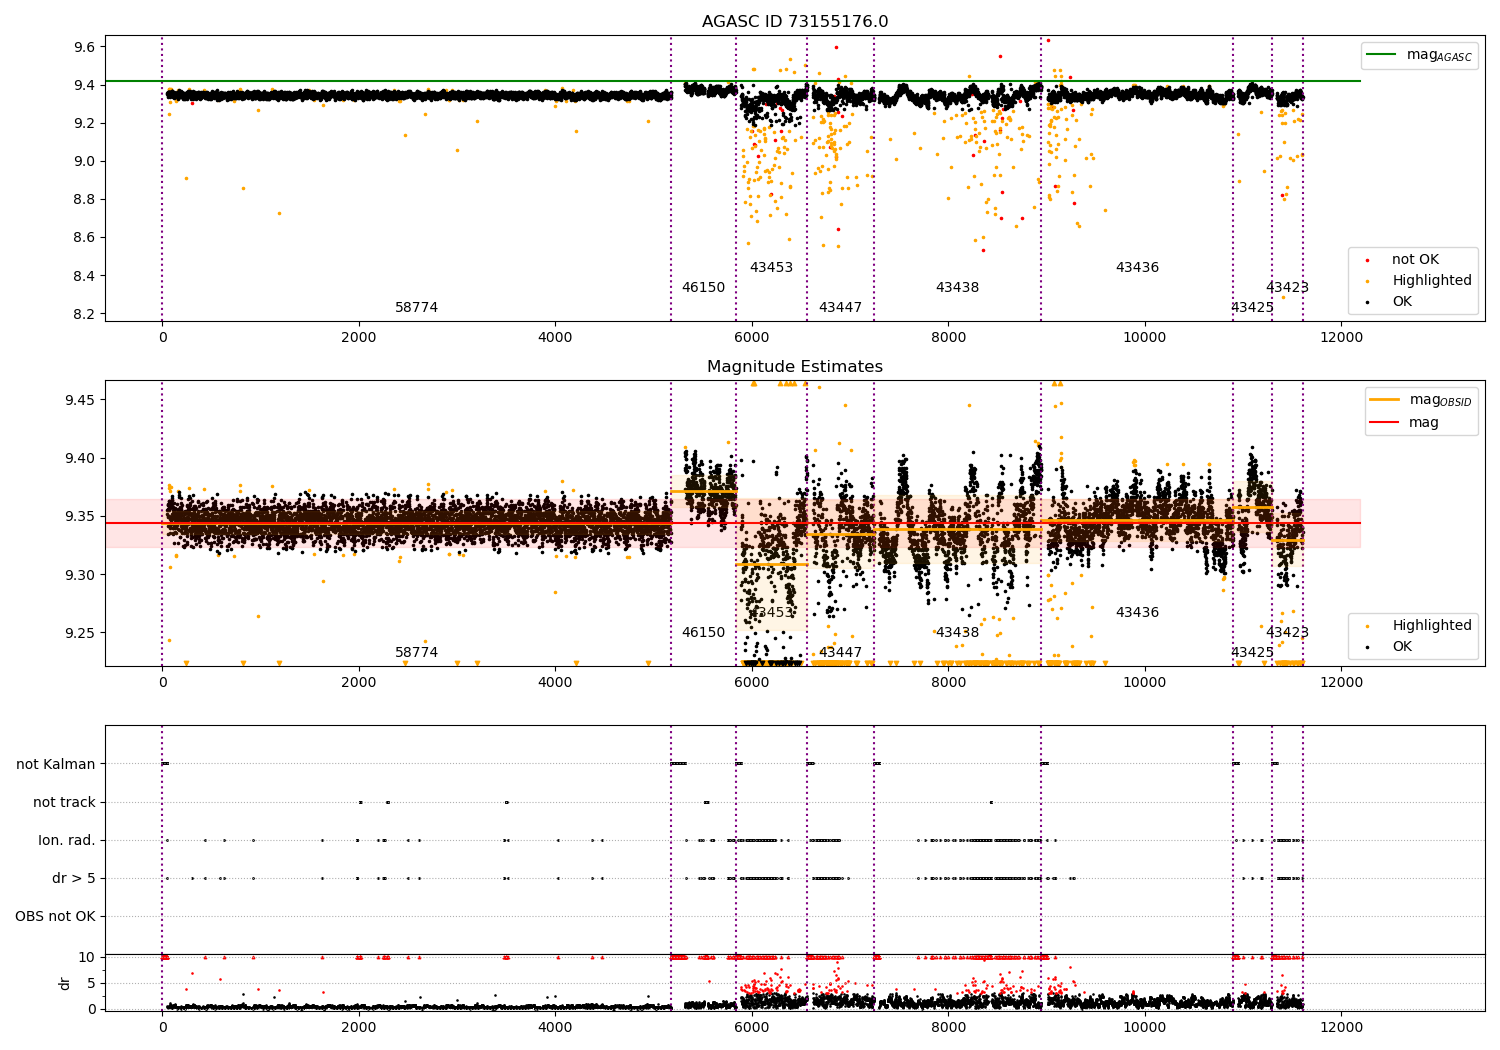Click x-axis tick 12000 in bottom plot
1500x1050 pixels.
(x=1341, y=1027)
